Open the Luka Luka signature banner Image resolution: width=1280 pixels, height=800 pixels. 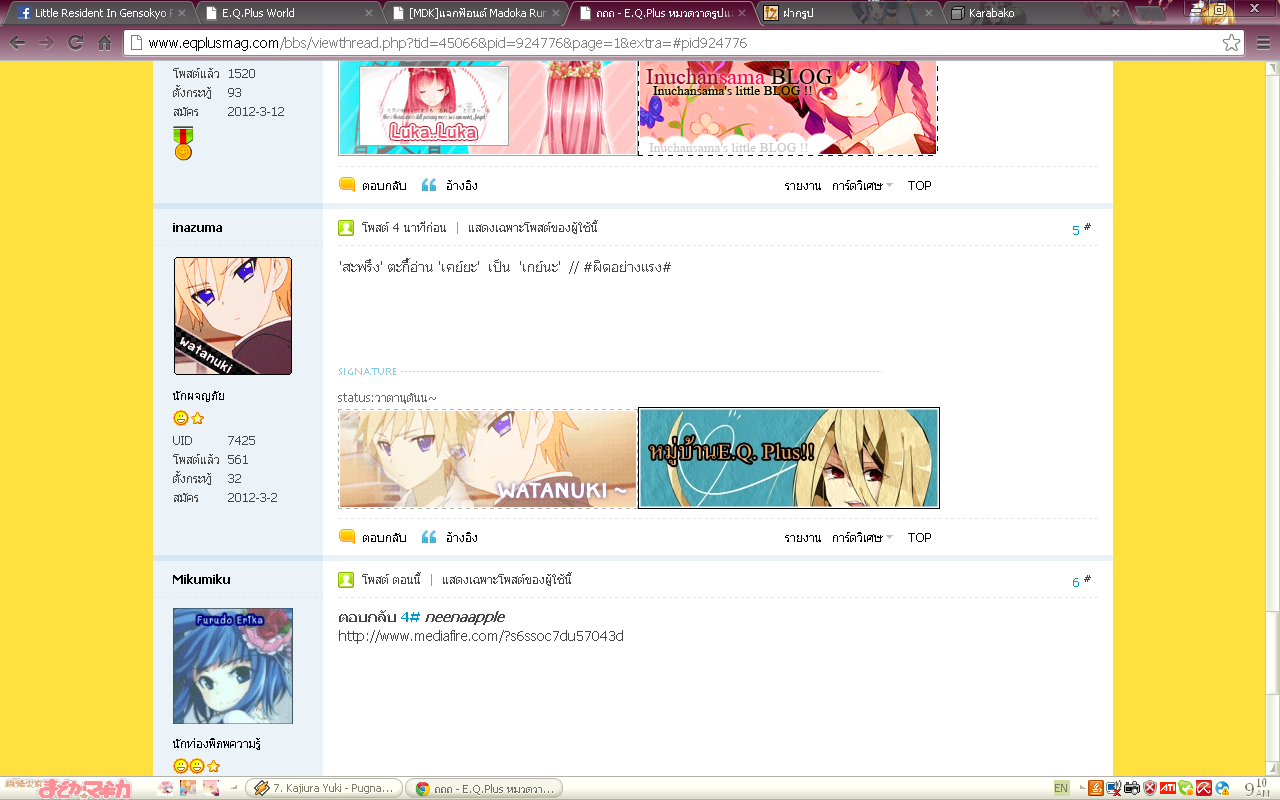pyautogui.click(x=488, y=108)
